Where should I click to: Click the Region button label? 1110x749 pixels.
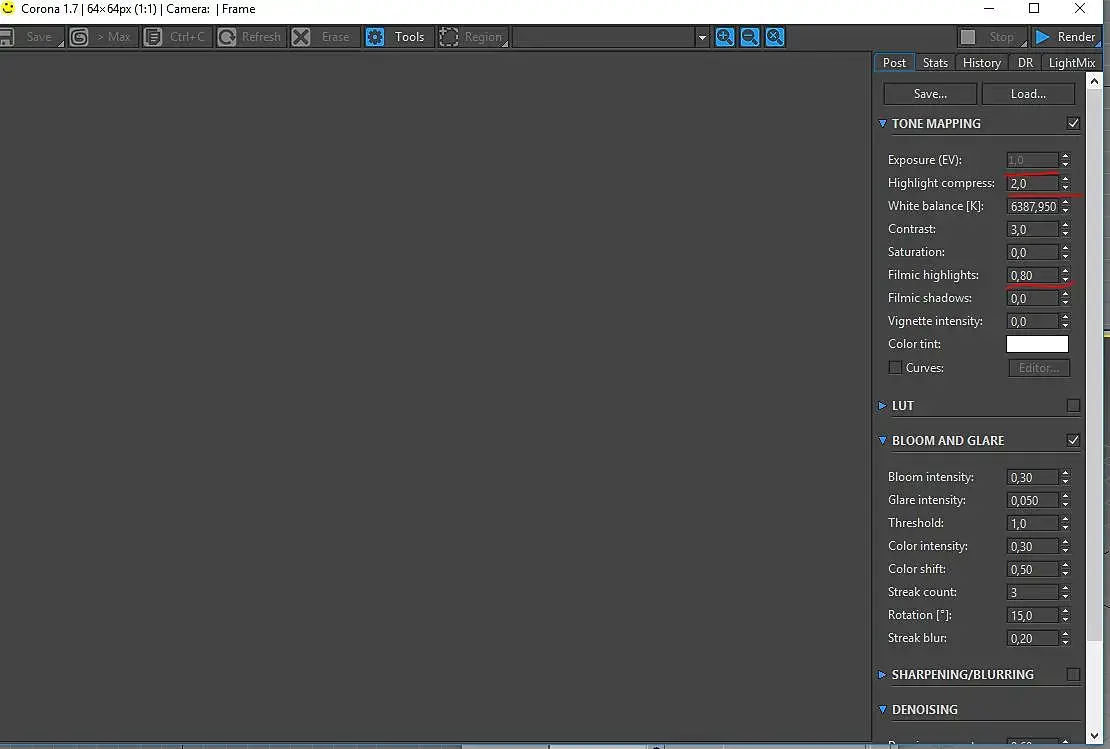point(483,37)
